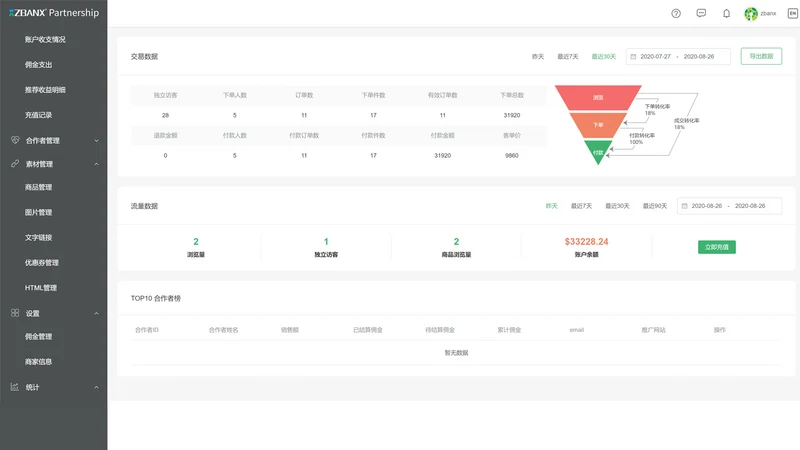Click the orange 下单 funnel segment
This screenshot has height=450, width=800.
click(x=598, y=125)
